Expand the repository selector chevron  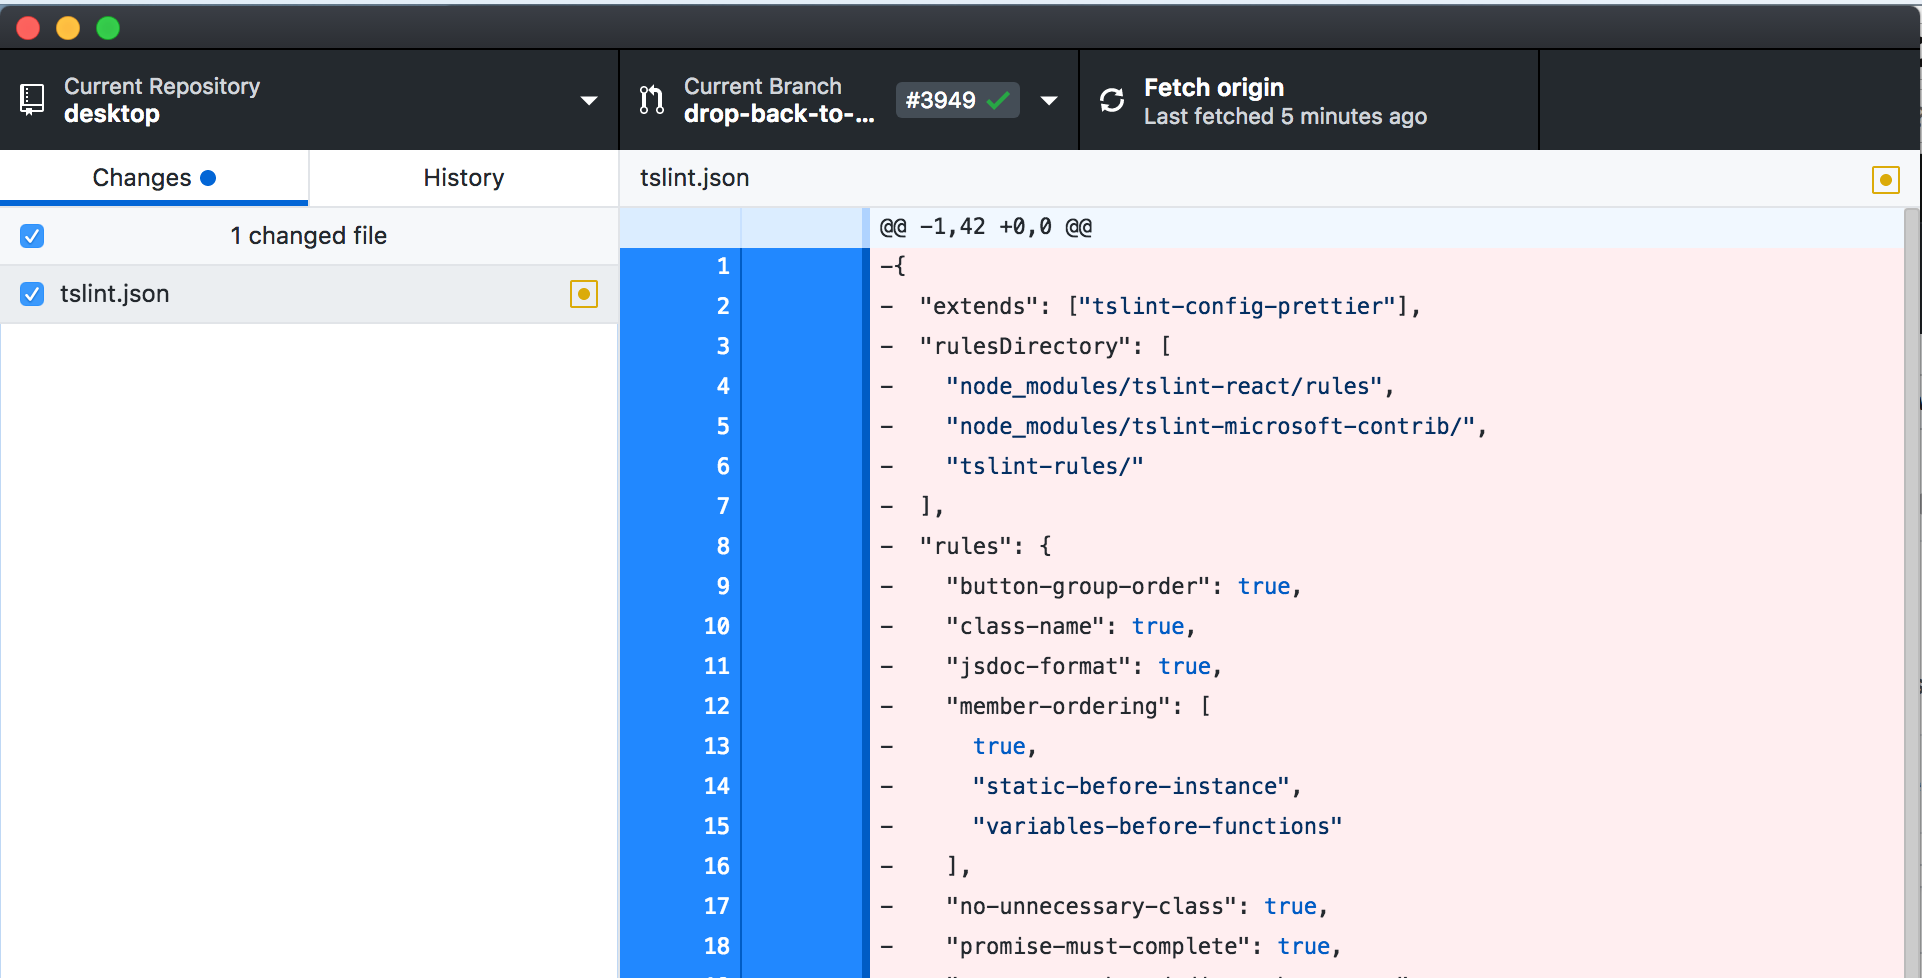tap(588, 99)
